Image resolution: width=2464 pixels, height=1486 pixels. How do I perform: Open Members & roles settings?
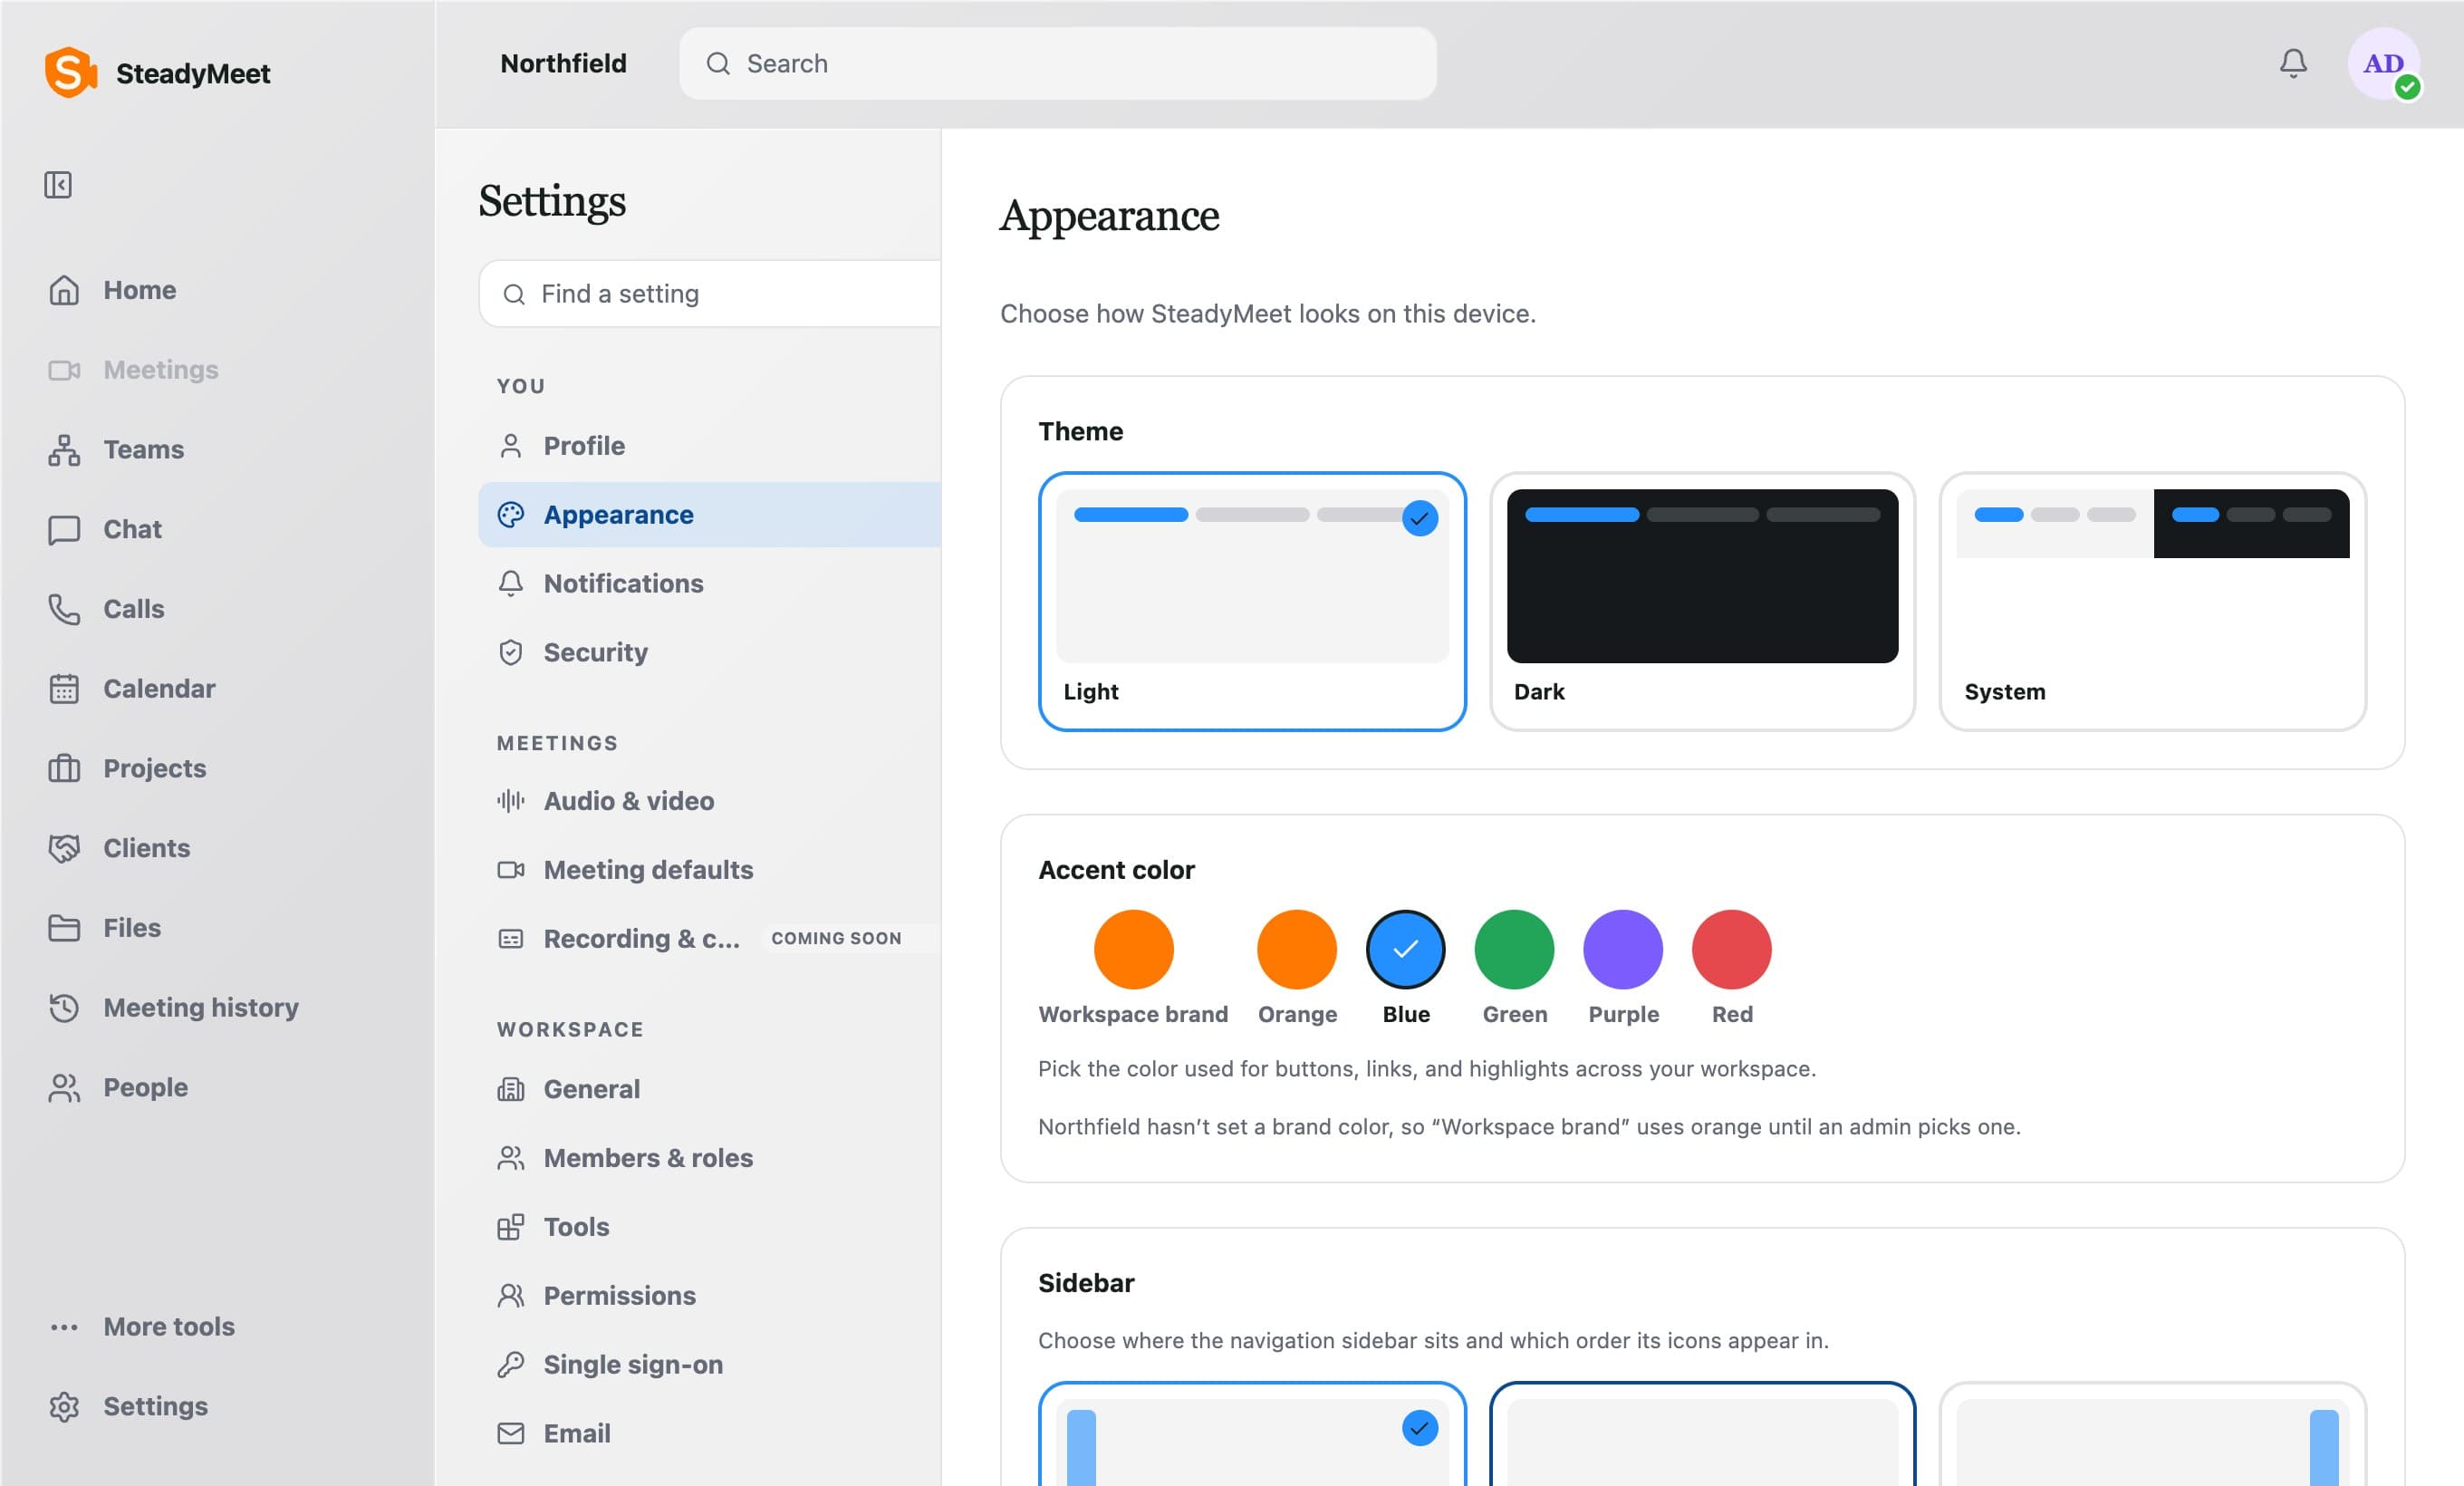[x=709, y=1158]
